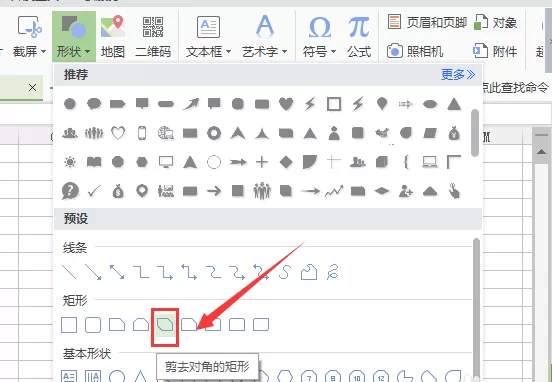The height and width of the screenshot is (382, 552).
Task: Select the checkmark shape
Action: [x=94, y=191]
